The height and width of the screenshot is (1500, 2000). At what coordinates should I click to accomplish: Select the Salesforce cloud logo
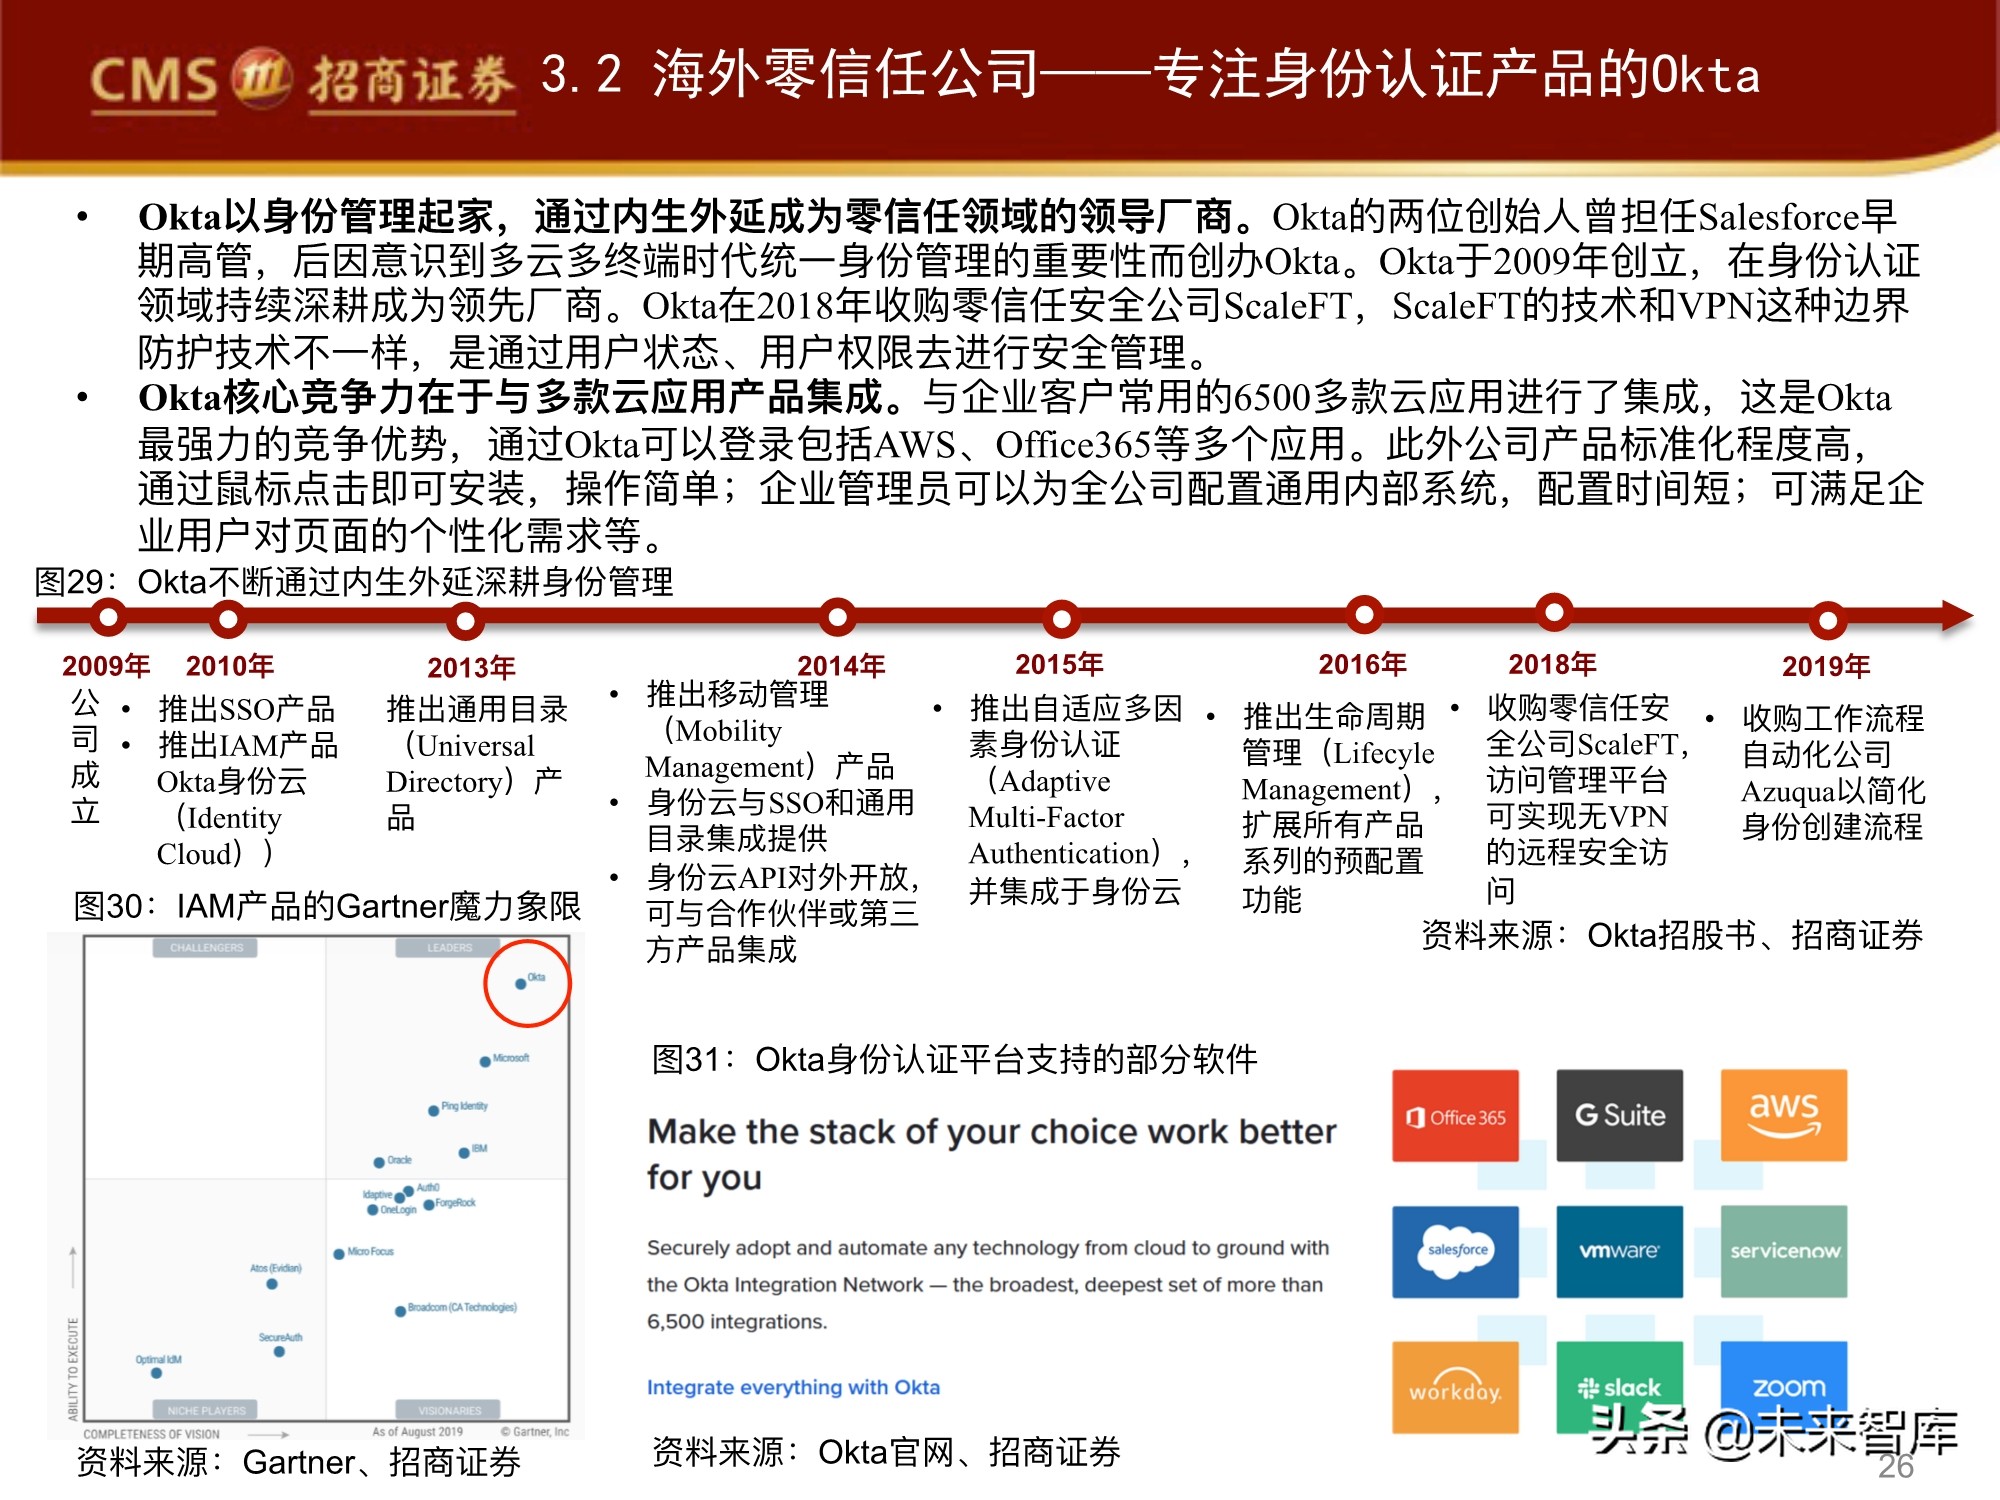1455,1252
